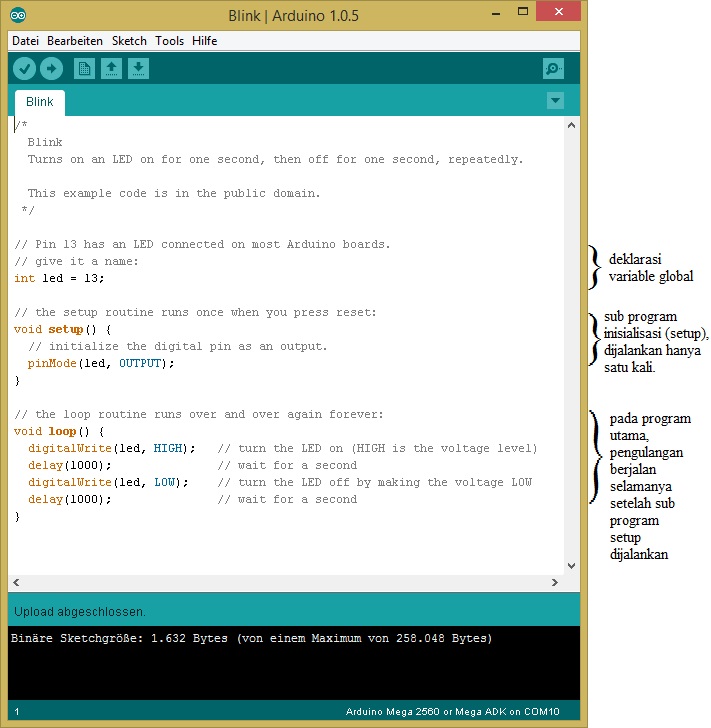Click the editor vertical scrollbar down arrow

(x=572, y=565)
